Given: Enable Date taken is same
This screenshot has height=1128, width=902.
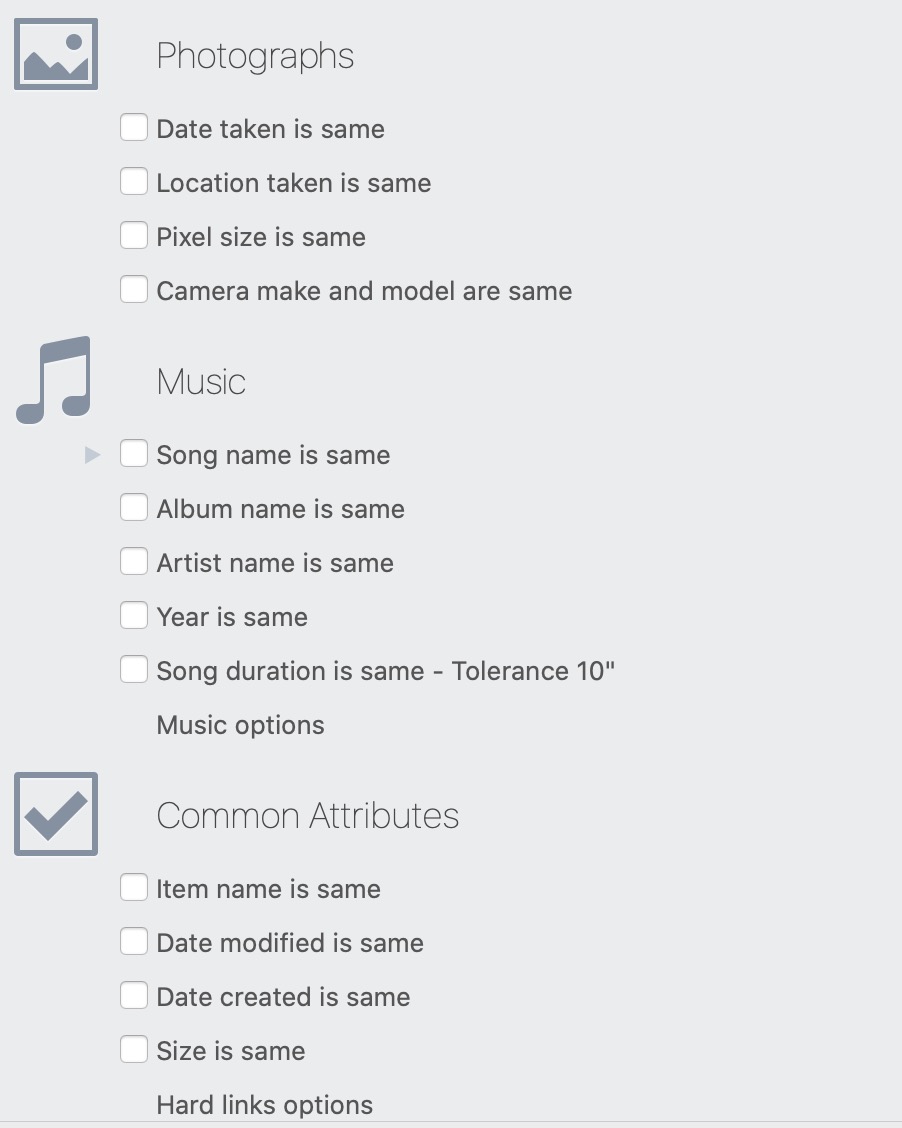Looking at the screenshot, I should coord(134,127).
